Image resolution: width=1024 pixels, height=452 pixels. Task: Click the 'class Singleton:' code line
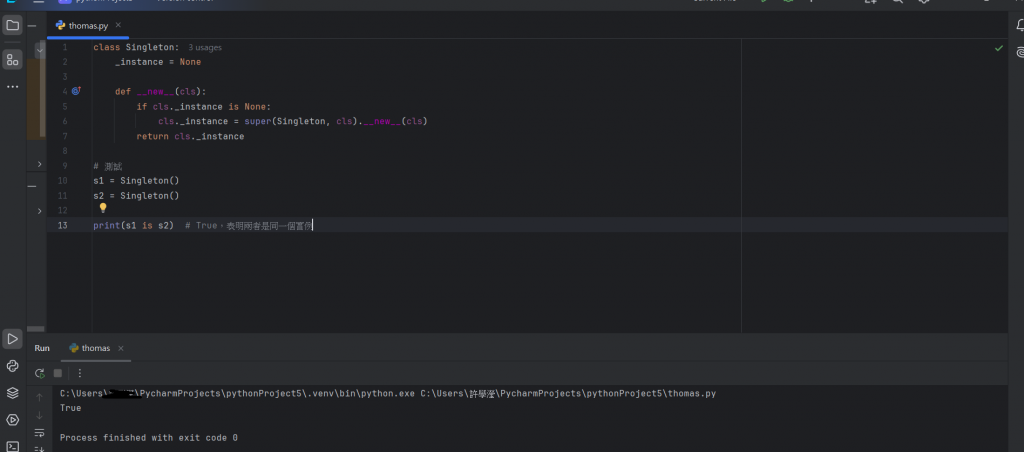(x=136, y=47)
